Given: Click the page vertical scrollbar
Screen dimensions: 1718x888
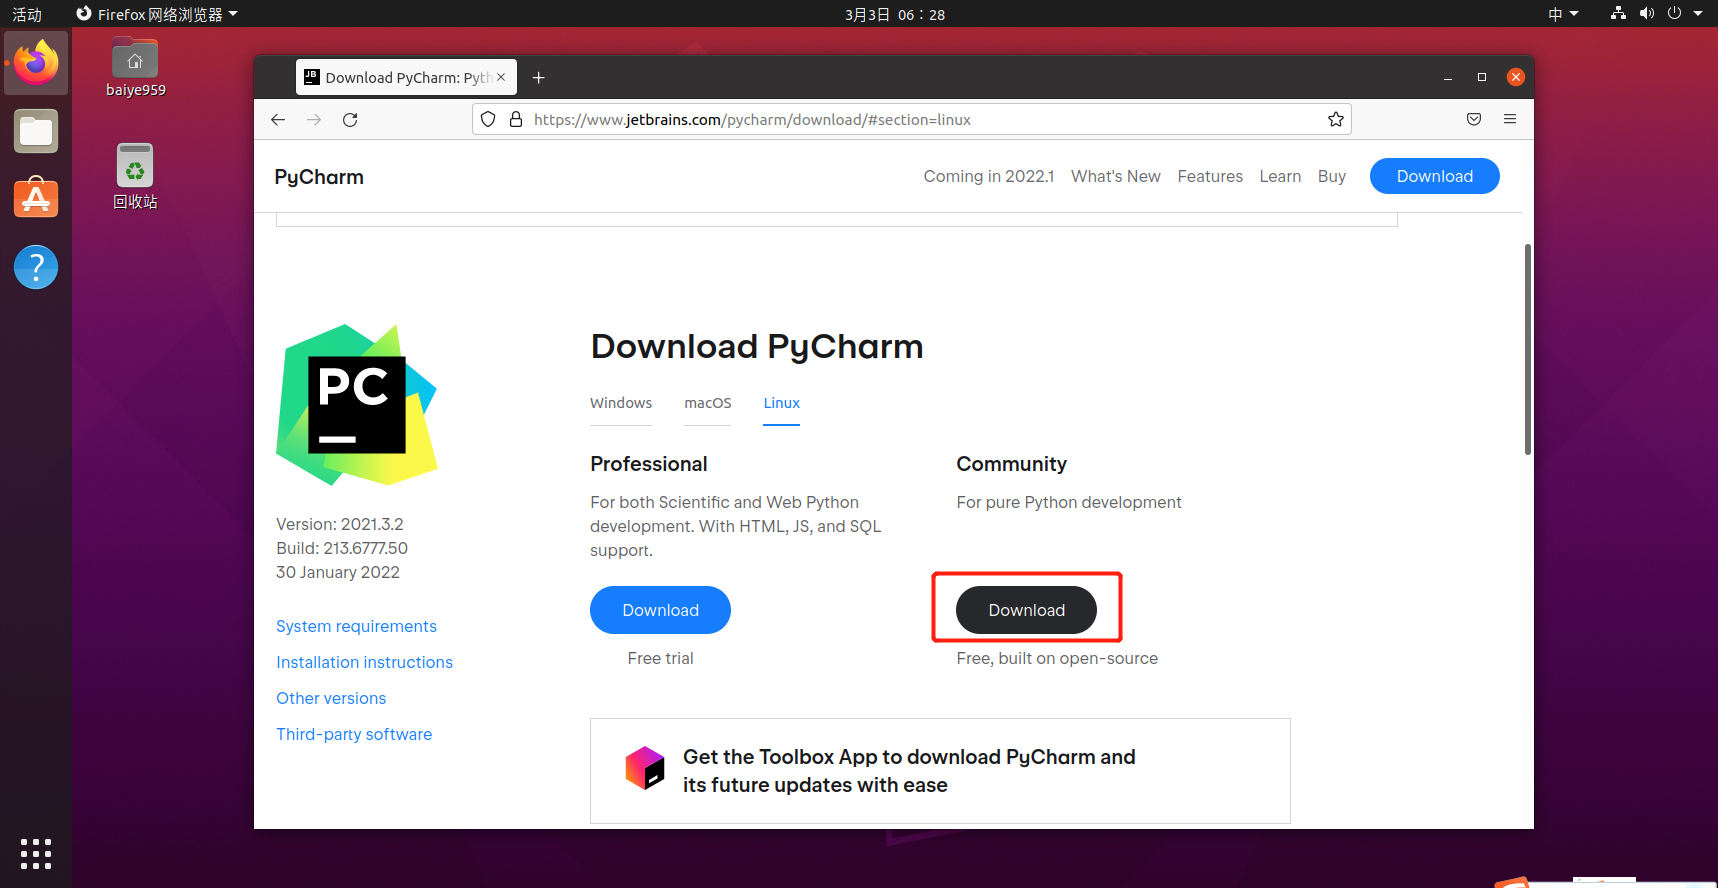Looking at the screenshot, I should pyautogui.click(x=1528, y=350).
